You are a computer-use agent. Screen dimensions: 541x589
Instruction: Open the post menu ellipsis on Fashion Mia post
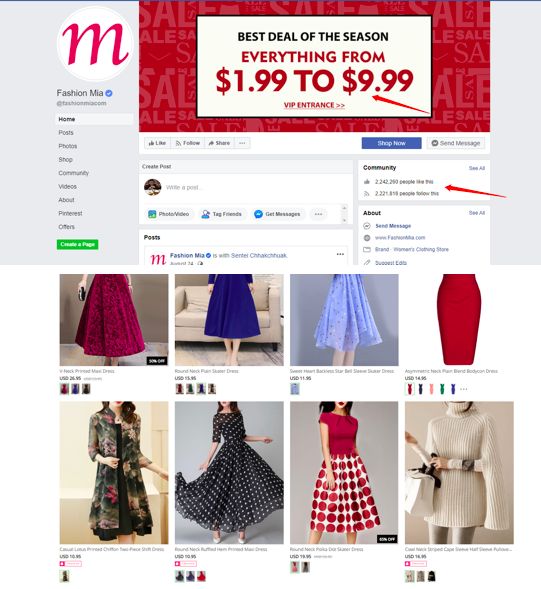coord(340,254)
